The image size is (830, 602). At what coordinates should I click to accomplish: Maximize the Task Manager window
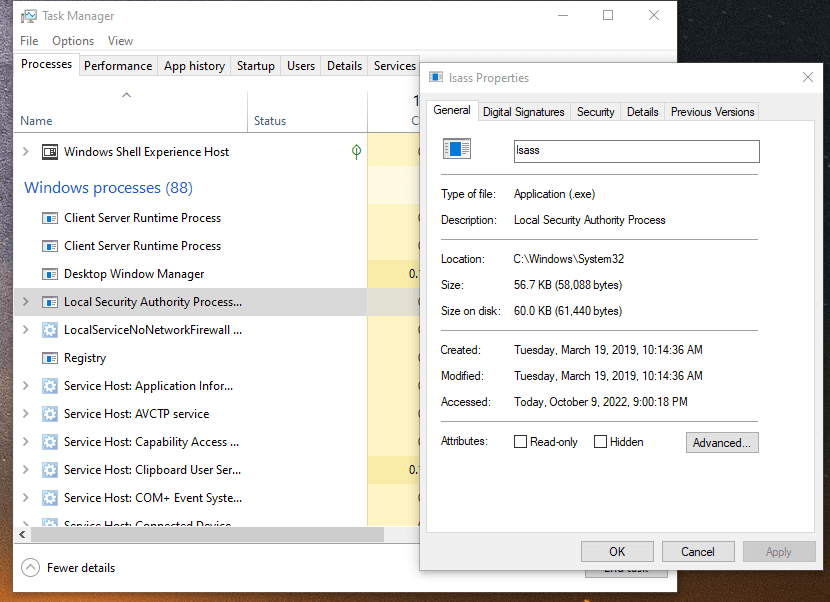point(608,15)
